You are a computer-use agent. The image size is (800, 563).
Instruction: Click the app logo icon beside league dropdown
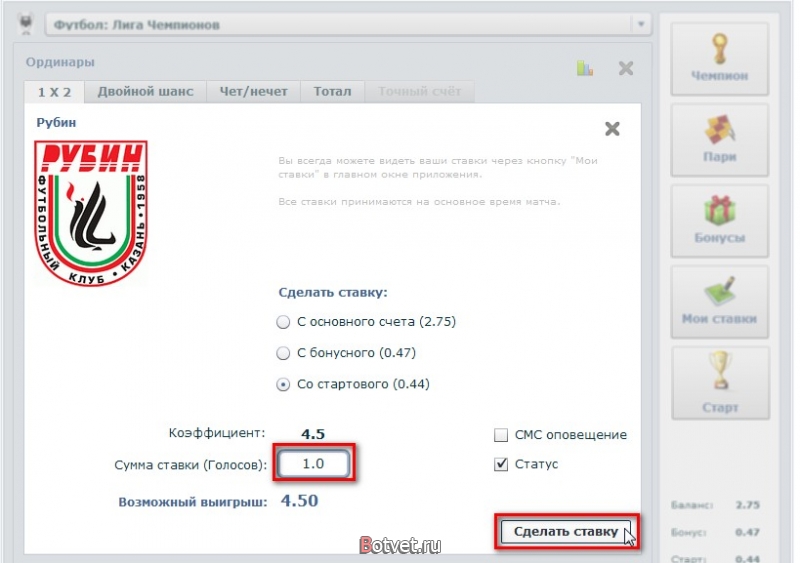(x=26, y=24)
